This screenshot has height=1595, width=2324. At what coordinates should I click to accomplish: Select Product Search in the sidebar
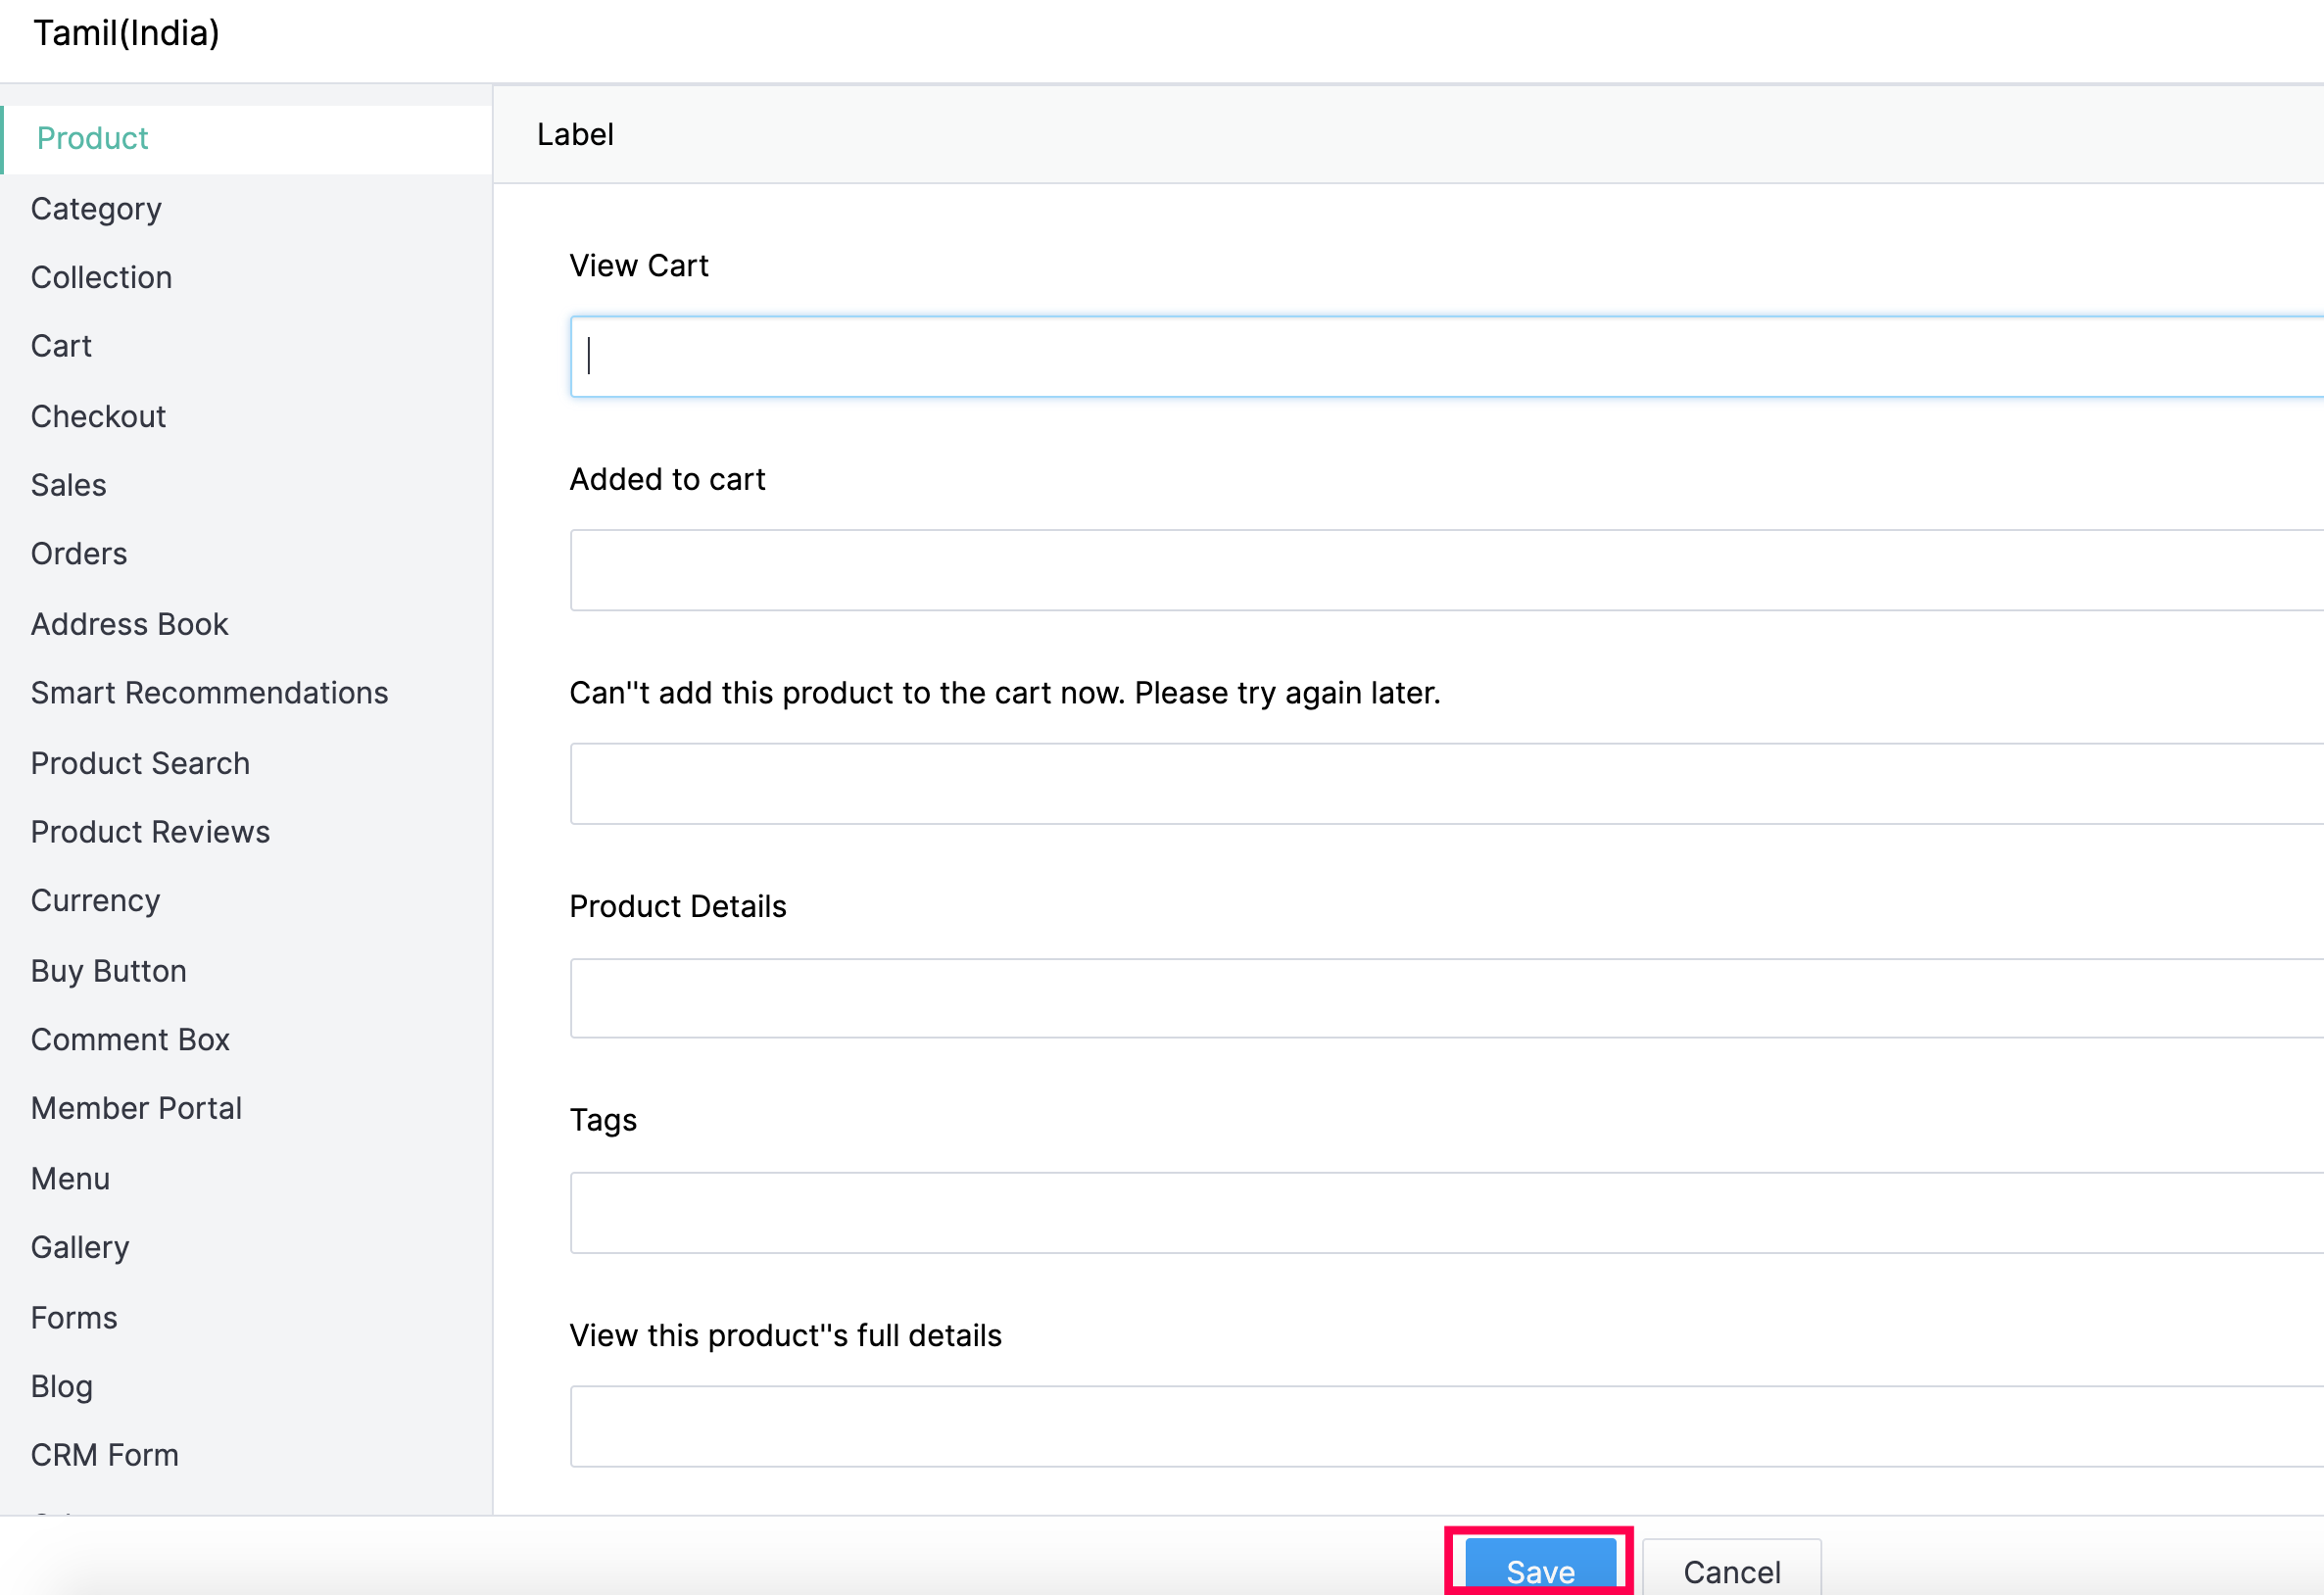pyautogui.click(x=140, y=763)
